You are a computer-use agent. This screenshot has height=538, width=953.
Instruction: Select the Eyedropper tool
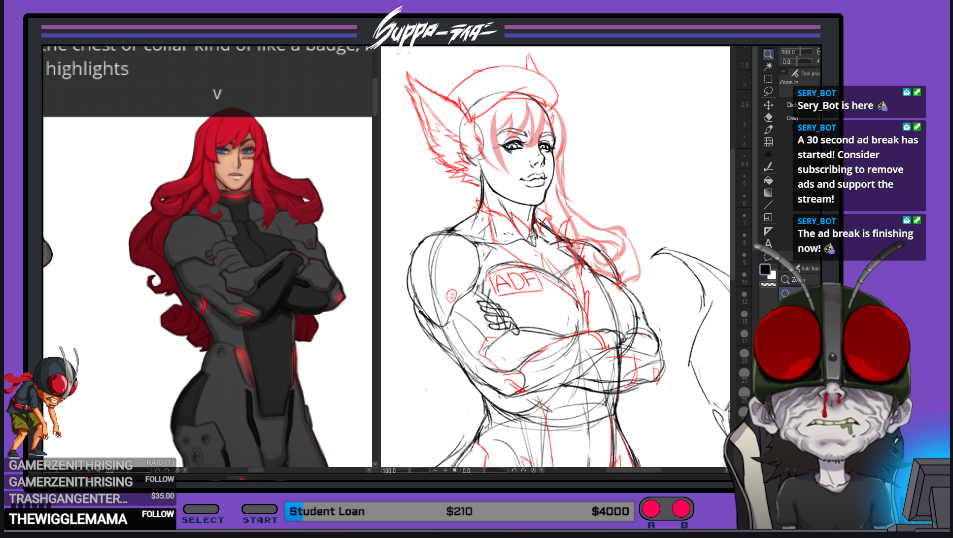pyautogui.click(x=768, y=129)
